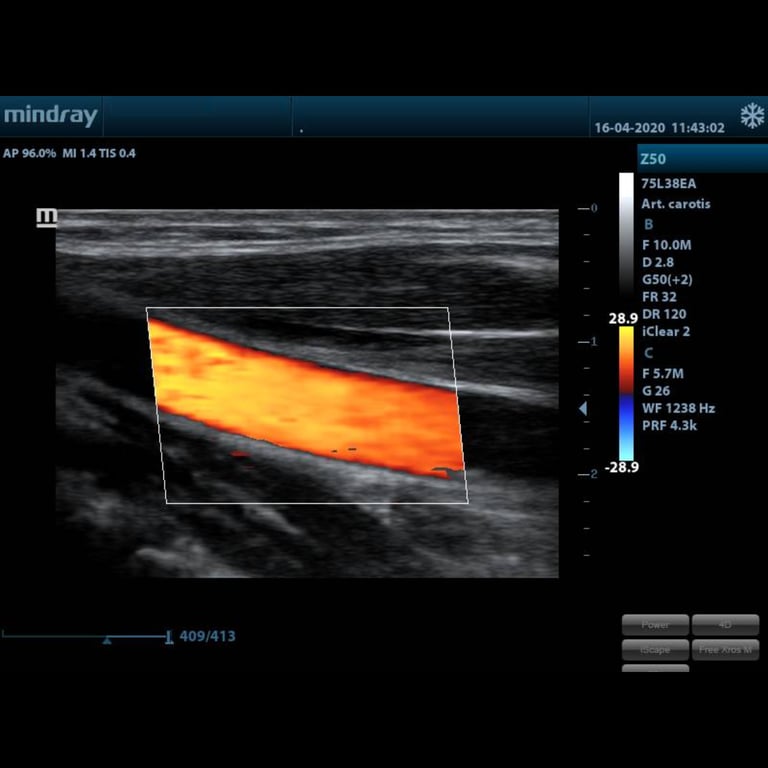Select the B mode parameter header

click(x=648, y=224)
